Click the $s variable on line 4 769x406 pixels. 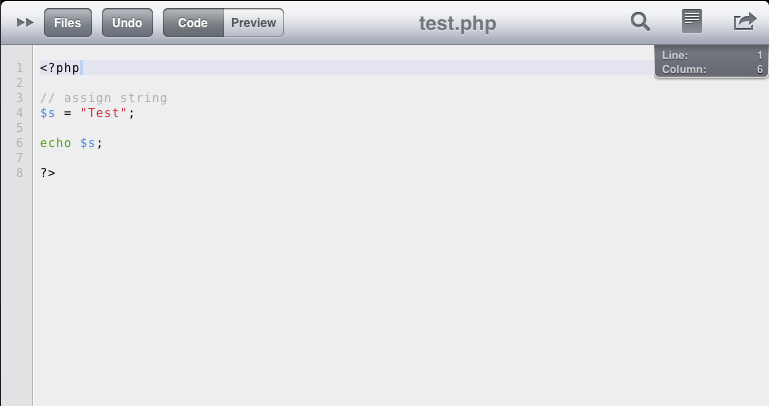click(48, 113)
